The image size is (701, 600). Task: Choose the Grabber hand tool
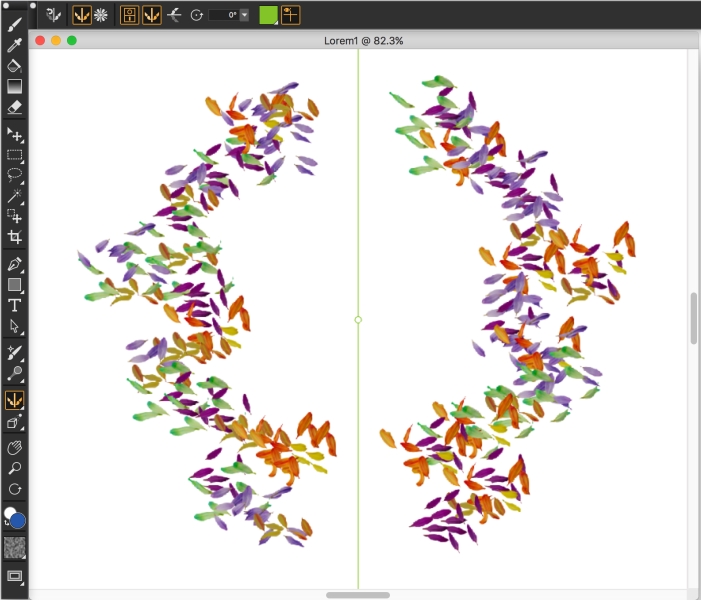coord(15,447)
